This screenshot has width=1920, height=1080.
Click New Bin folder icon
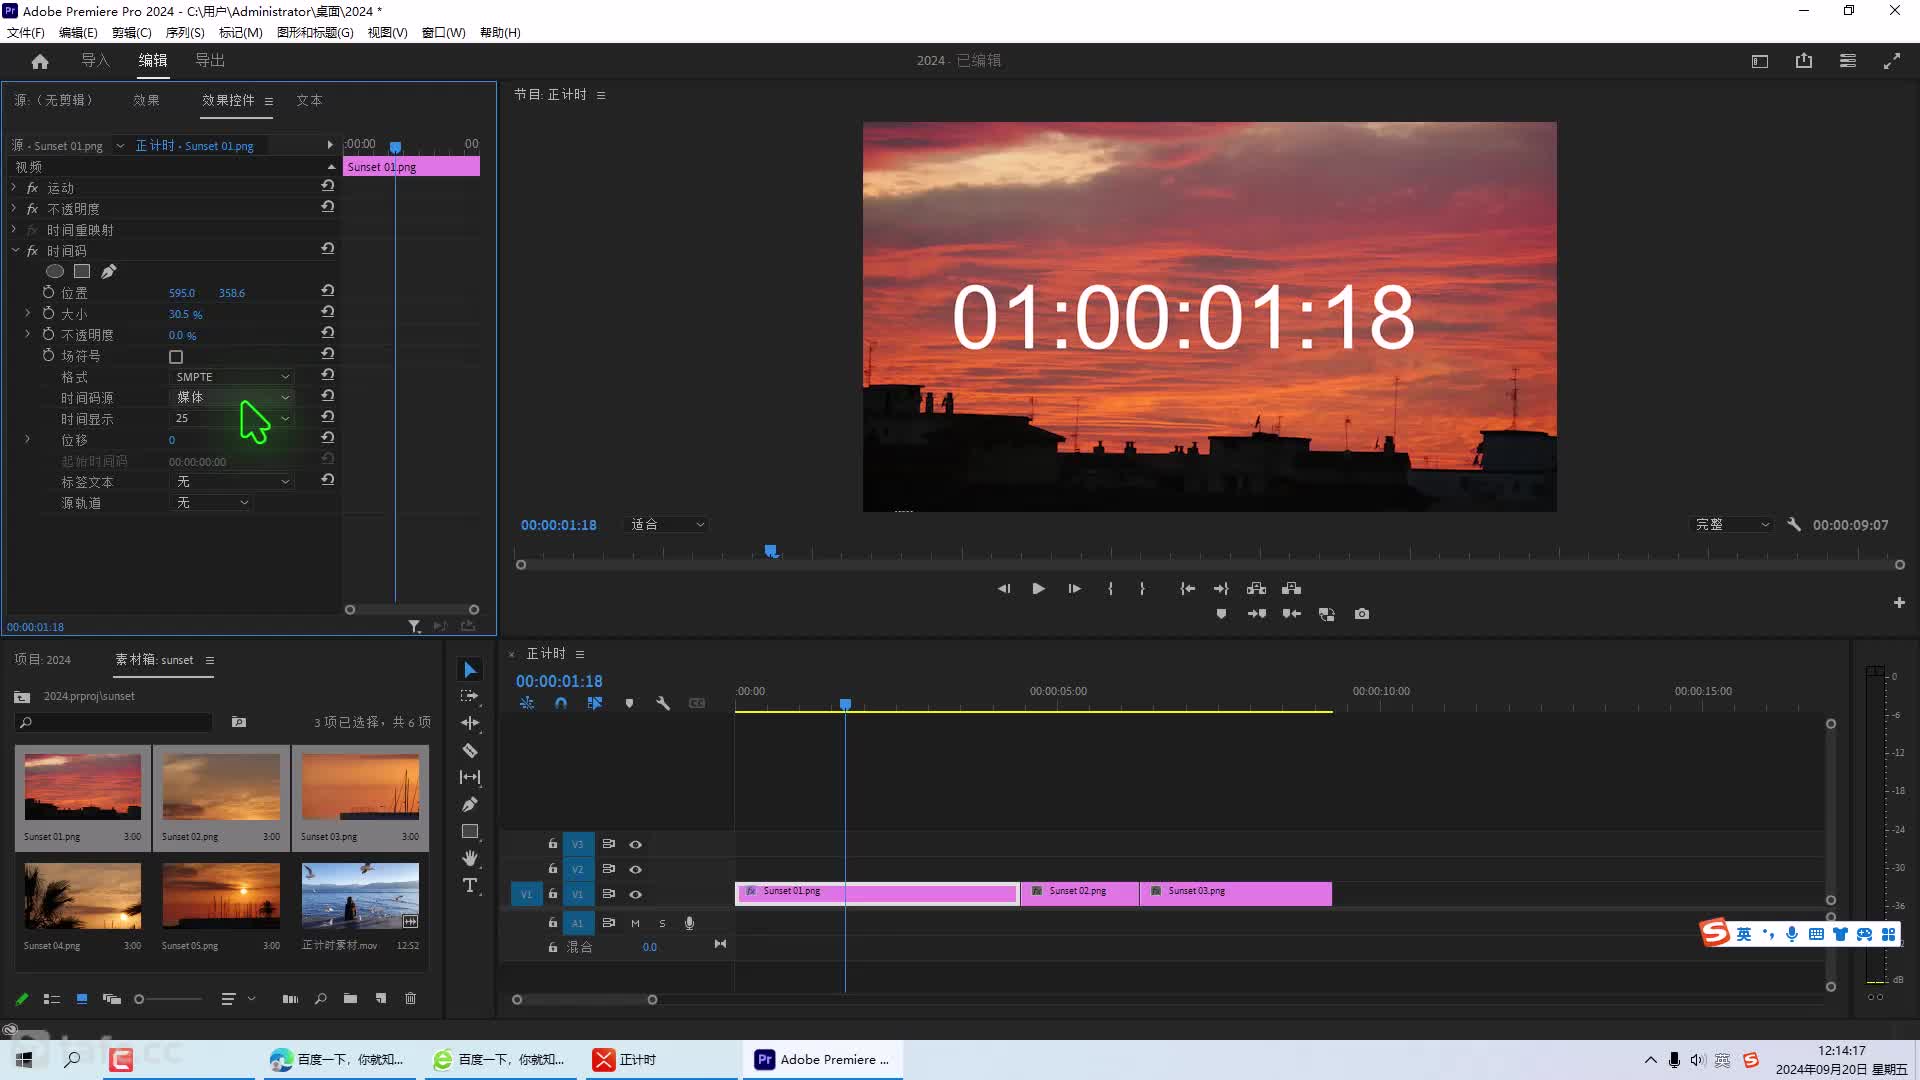350,998
